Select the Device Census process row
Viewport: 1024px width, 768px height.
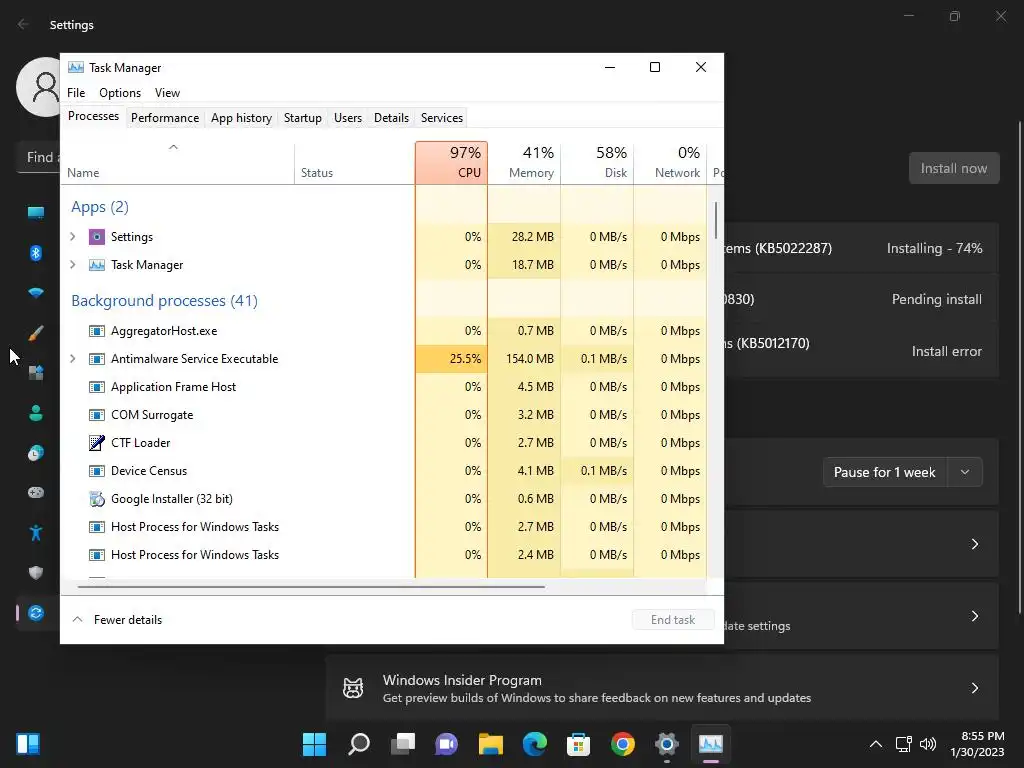(384, 471)
